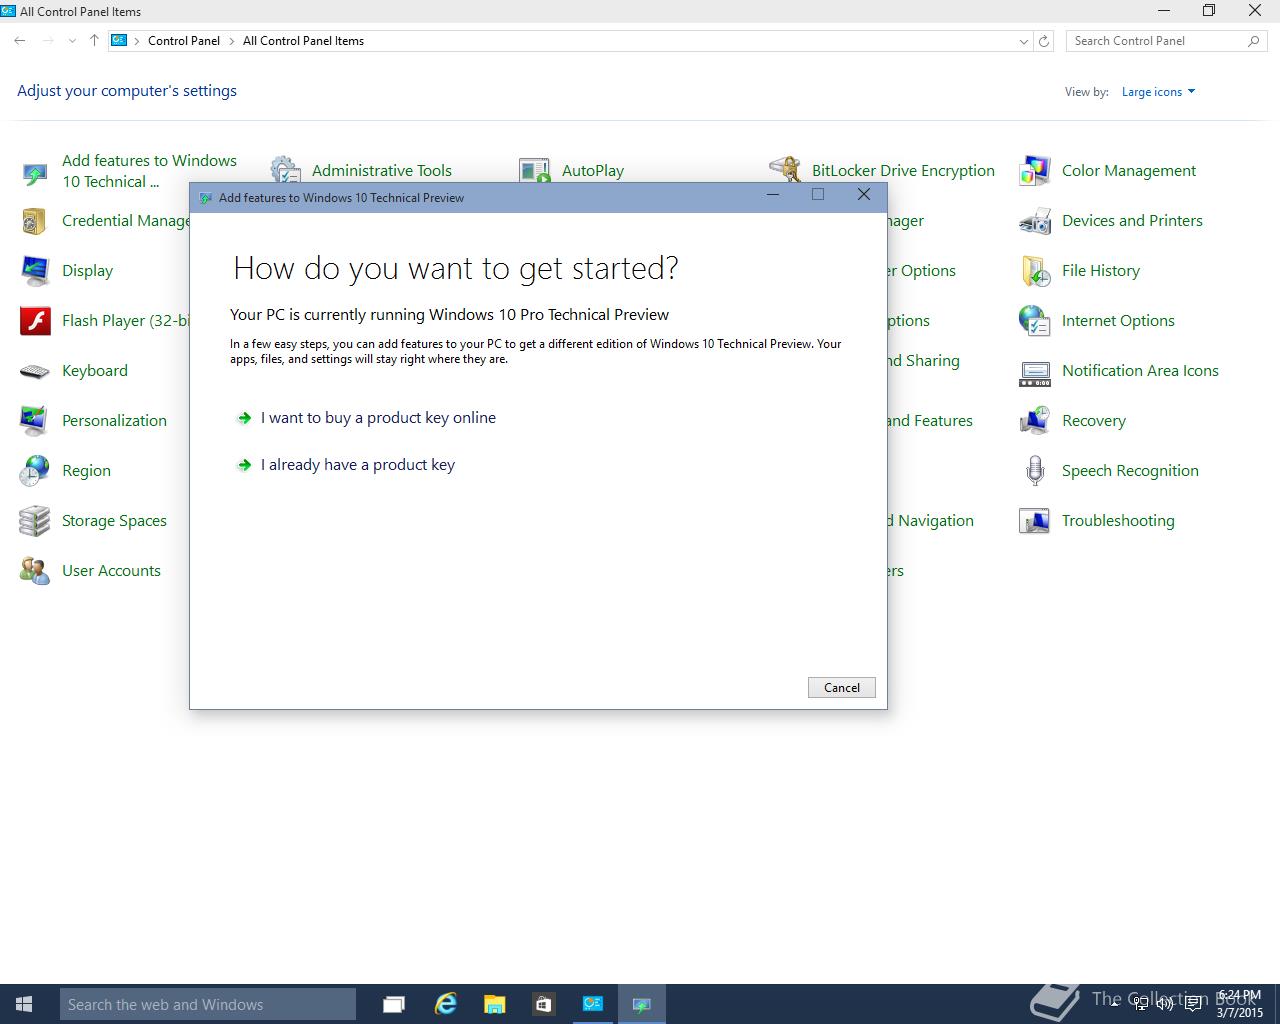Open the Store app on the taskbar
Screen dimensions: 1280x1024
(543, 1004)
